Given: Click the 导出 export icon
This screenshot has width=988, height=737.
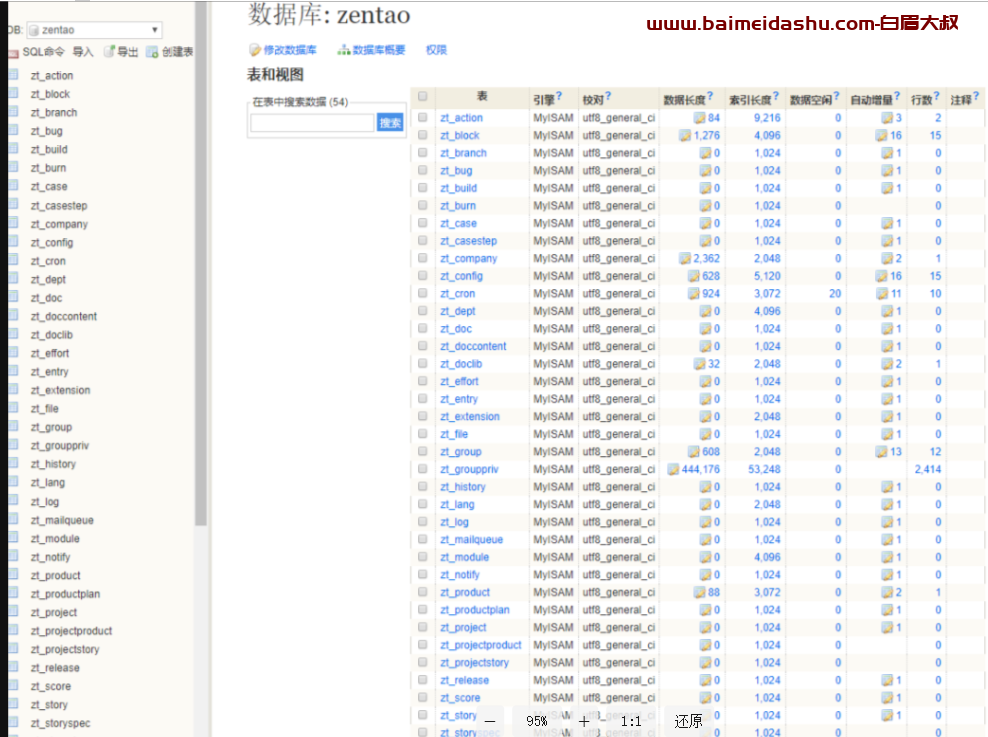Looking at the screenshot, I should [110, 52].
